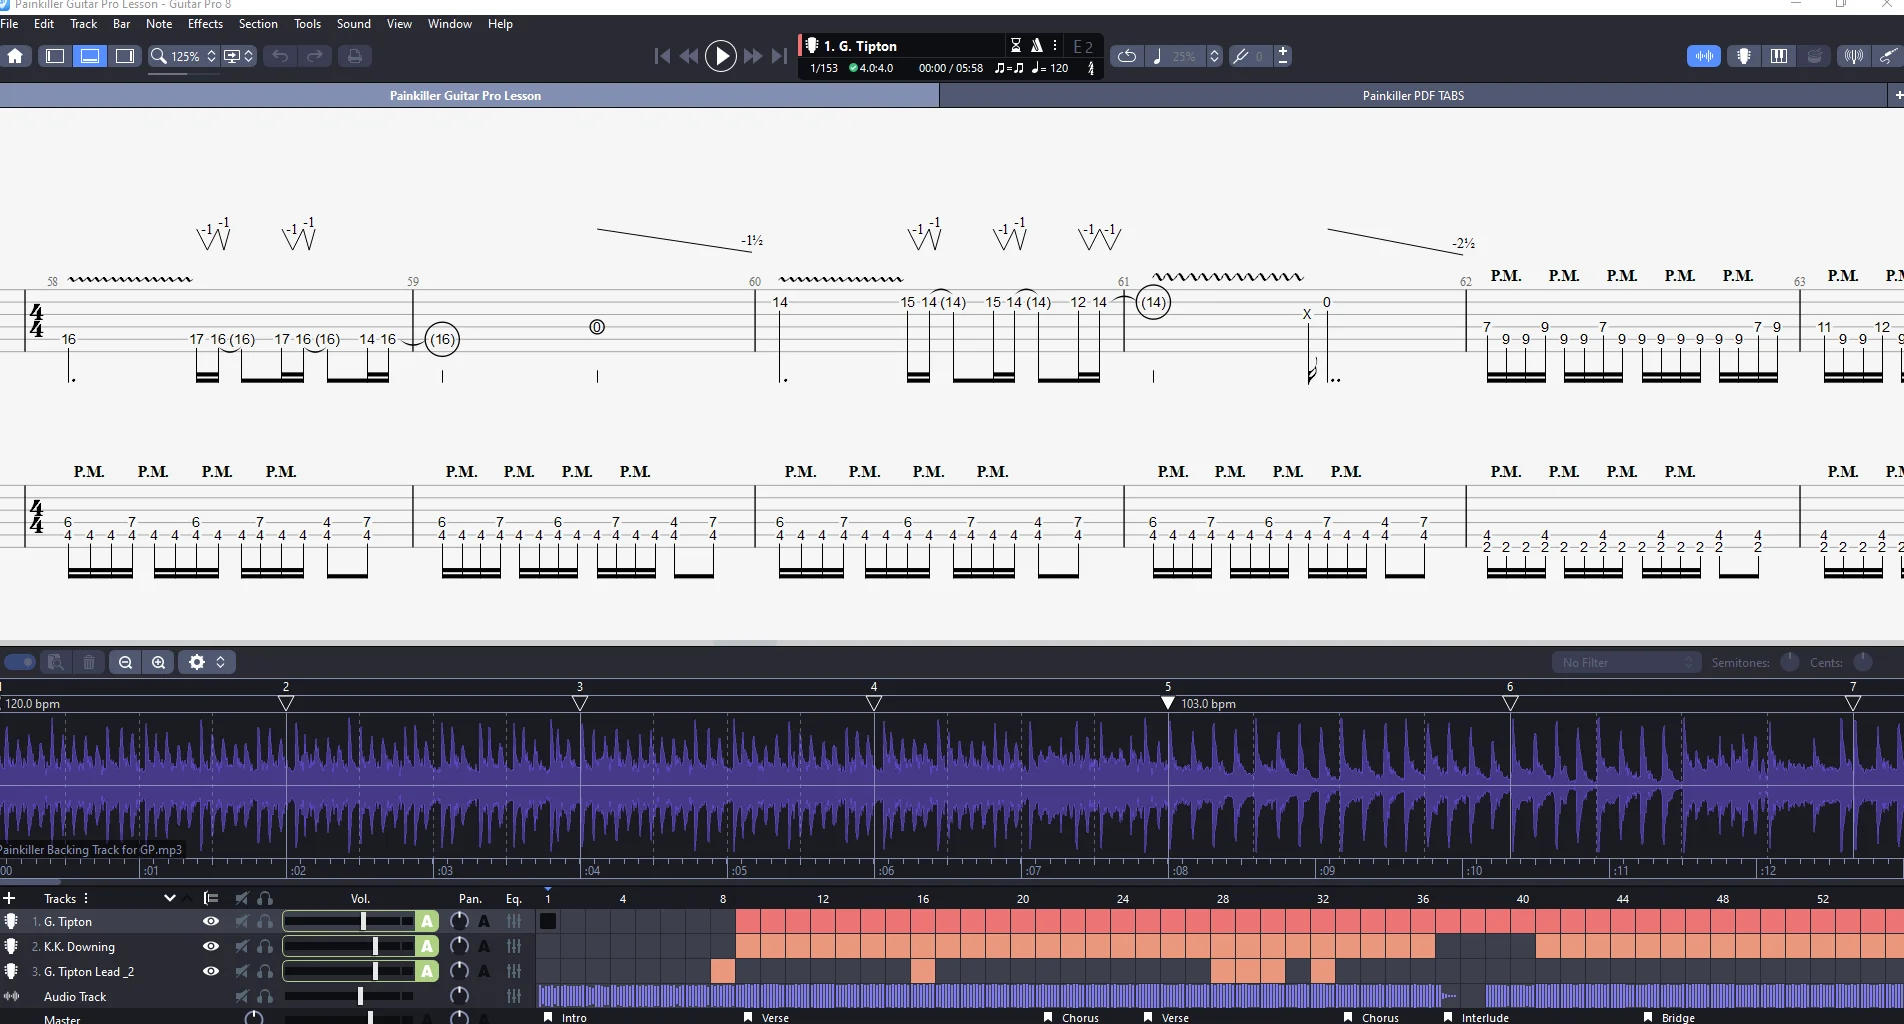Open the File menu

click(9, 24)
